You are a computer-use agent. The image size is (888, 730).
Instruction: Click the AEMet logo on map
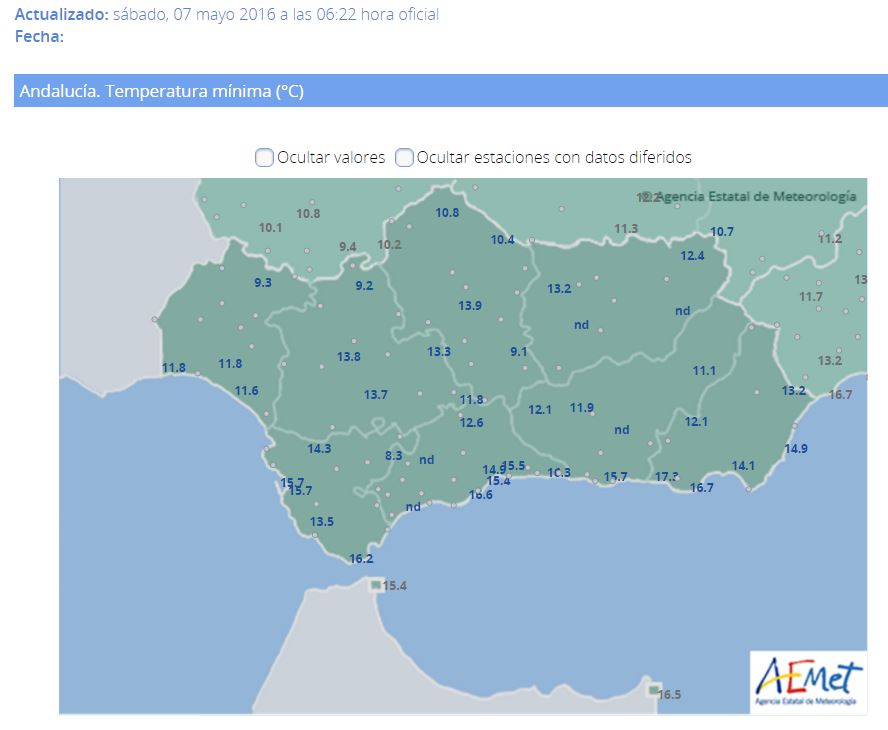(808, 680)
